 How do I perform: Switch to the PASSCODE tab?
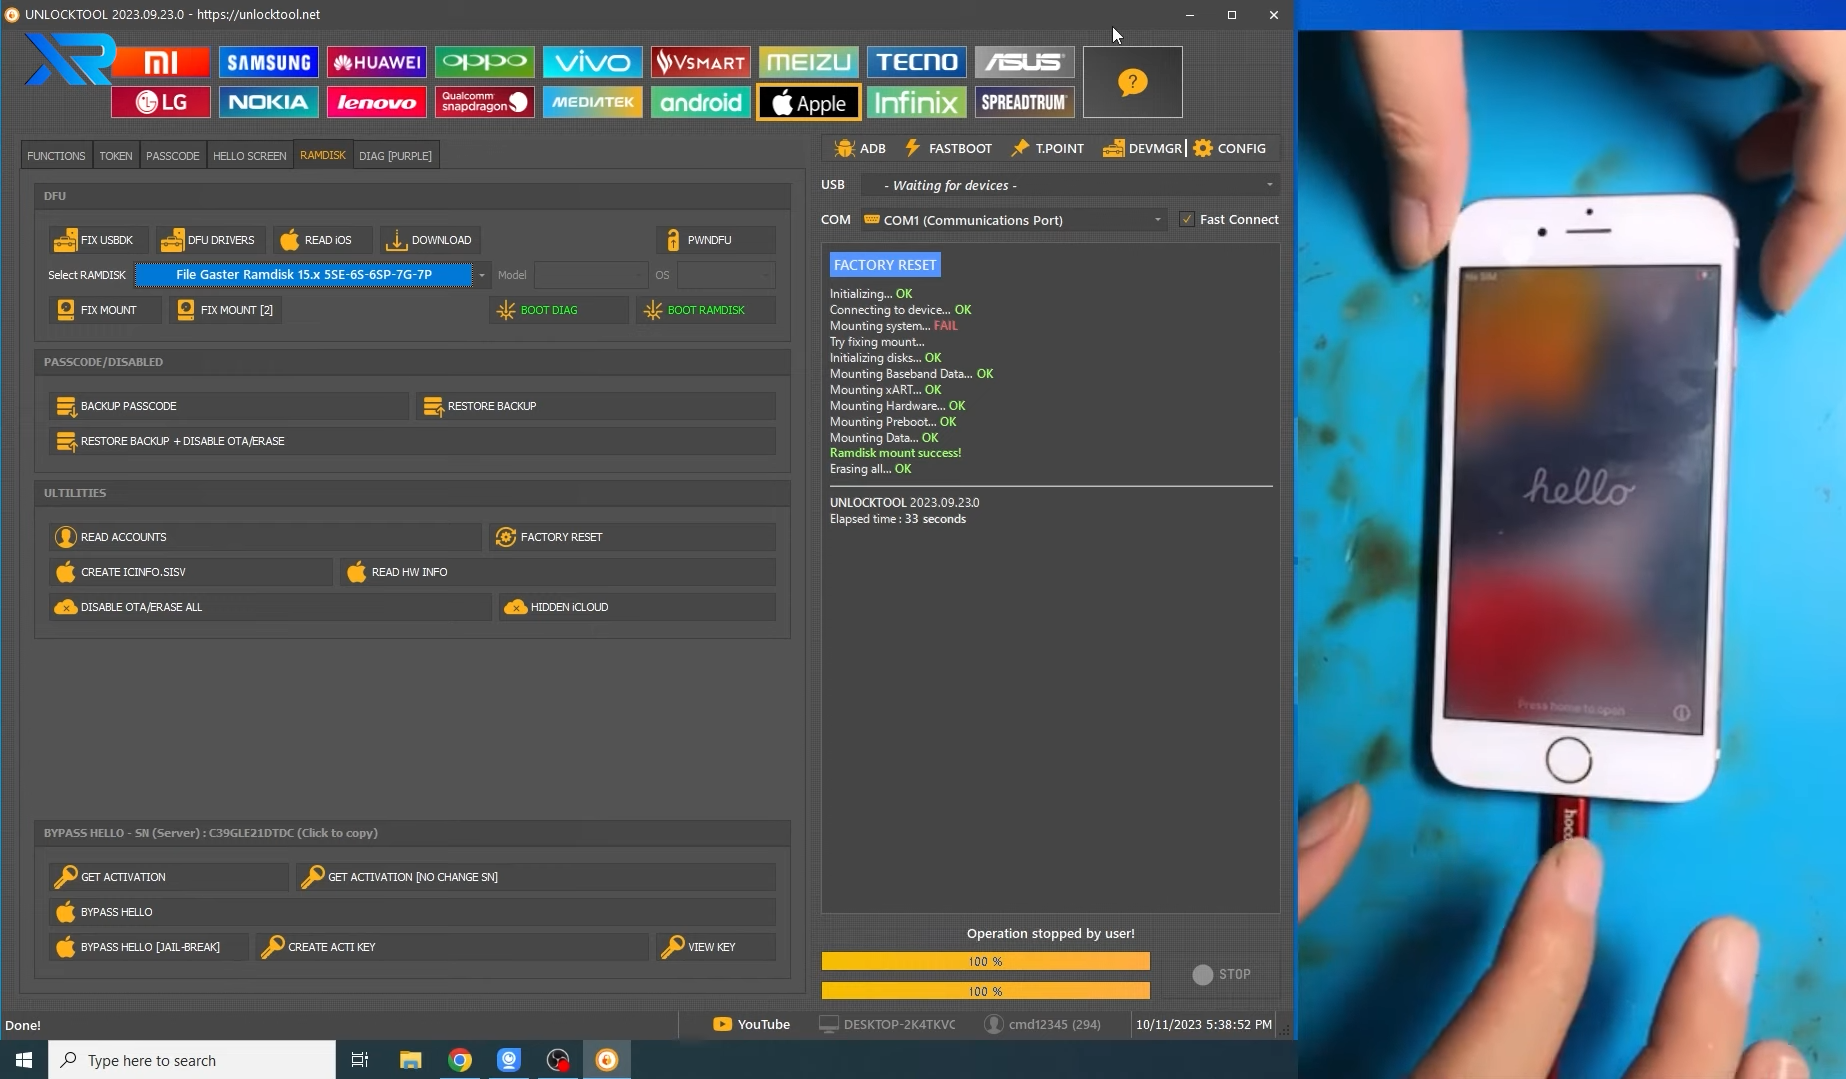pyautogui.click(x=172, y=155)
